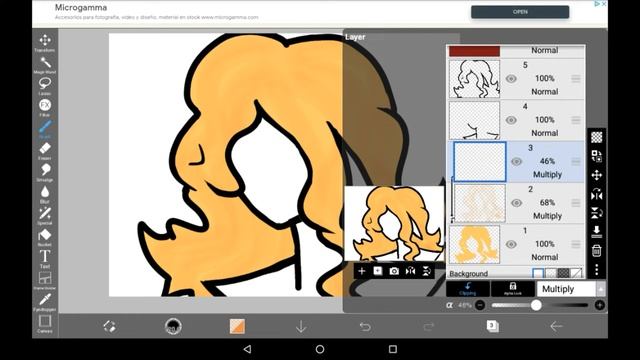Grab the reorder handle of layer 5

click(576, 79)
